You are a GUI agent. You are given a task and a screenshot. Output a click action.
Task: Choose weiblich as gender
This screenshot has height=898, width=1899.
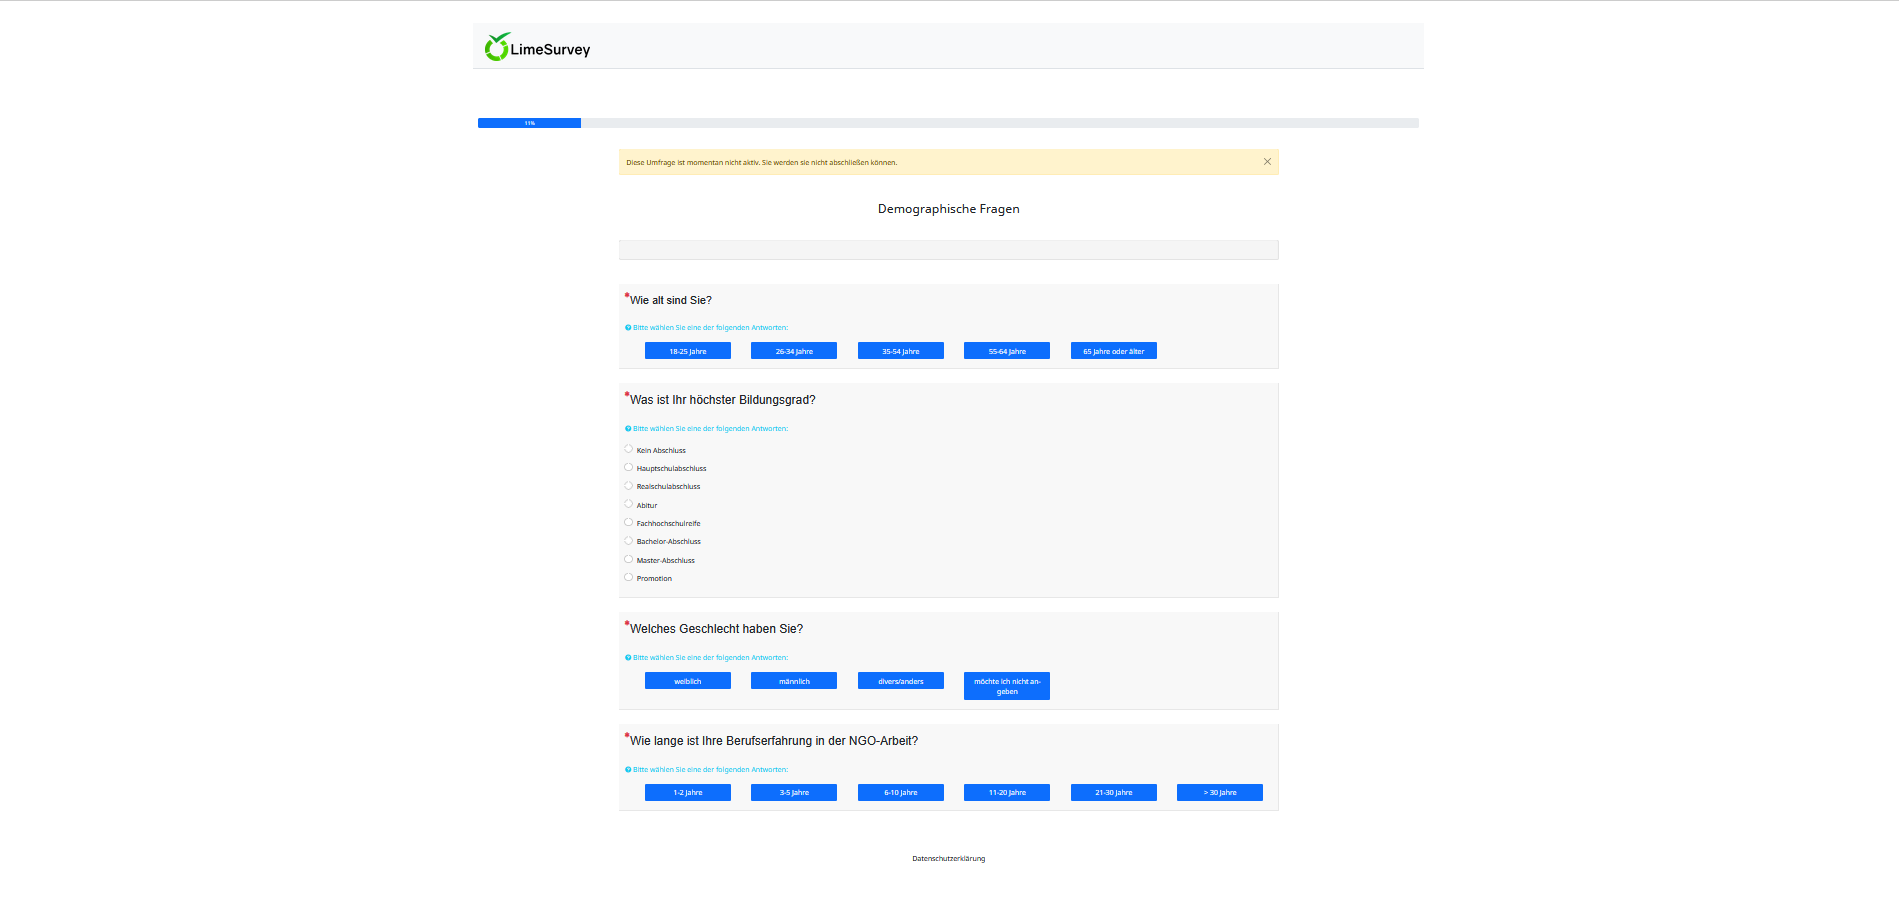pyautogui.click(x=688, y=681)
